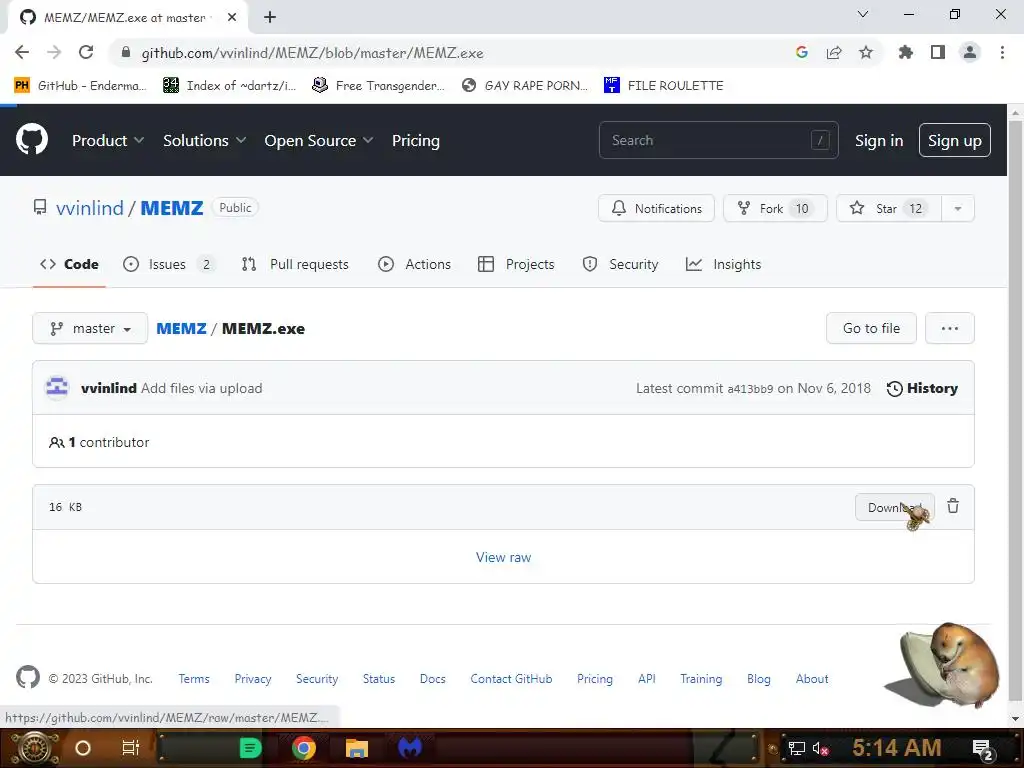Click vvinlind user avatar in commit row
Image resolution: width=1024 pixels, height=768 pixels.
57,388
